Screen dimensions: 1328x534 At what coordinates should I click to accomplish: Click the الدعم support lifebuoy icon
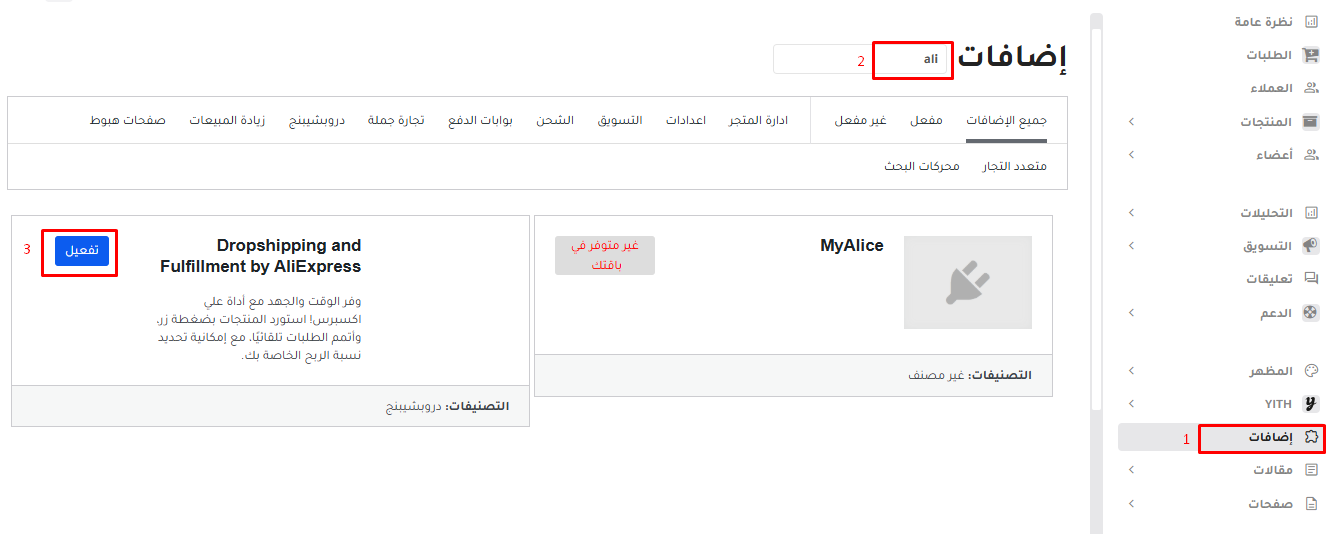click(1311, 312)
